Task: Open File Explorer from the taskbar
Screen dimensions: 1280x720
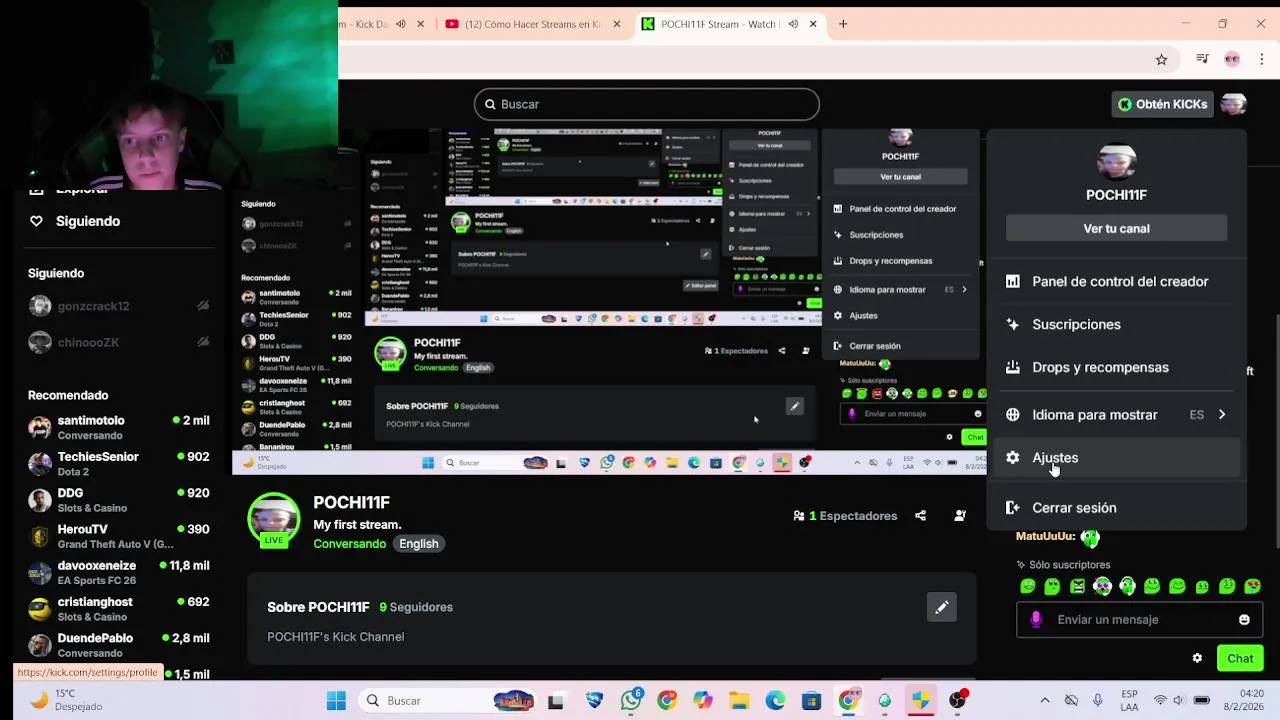Action: pyautogui.click(x=739, y=701)
